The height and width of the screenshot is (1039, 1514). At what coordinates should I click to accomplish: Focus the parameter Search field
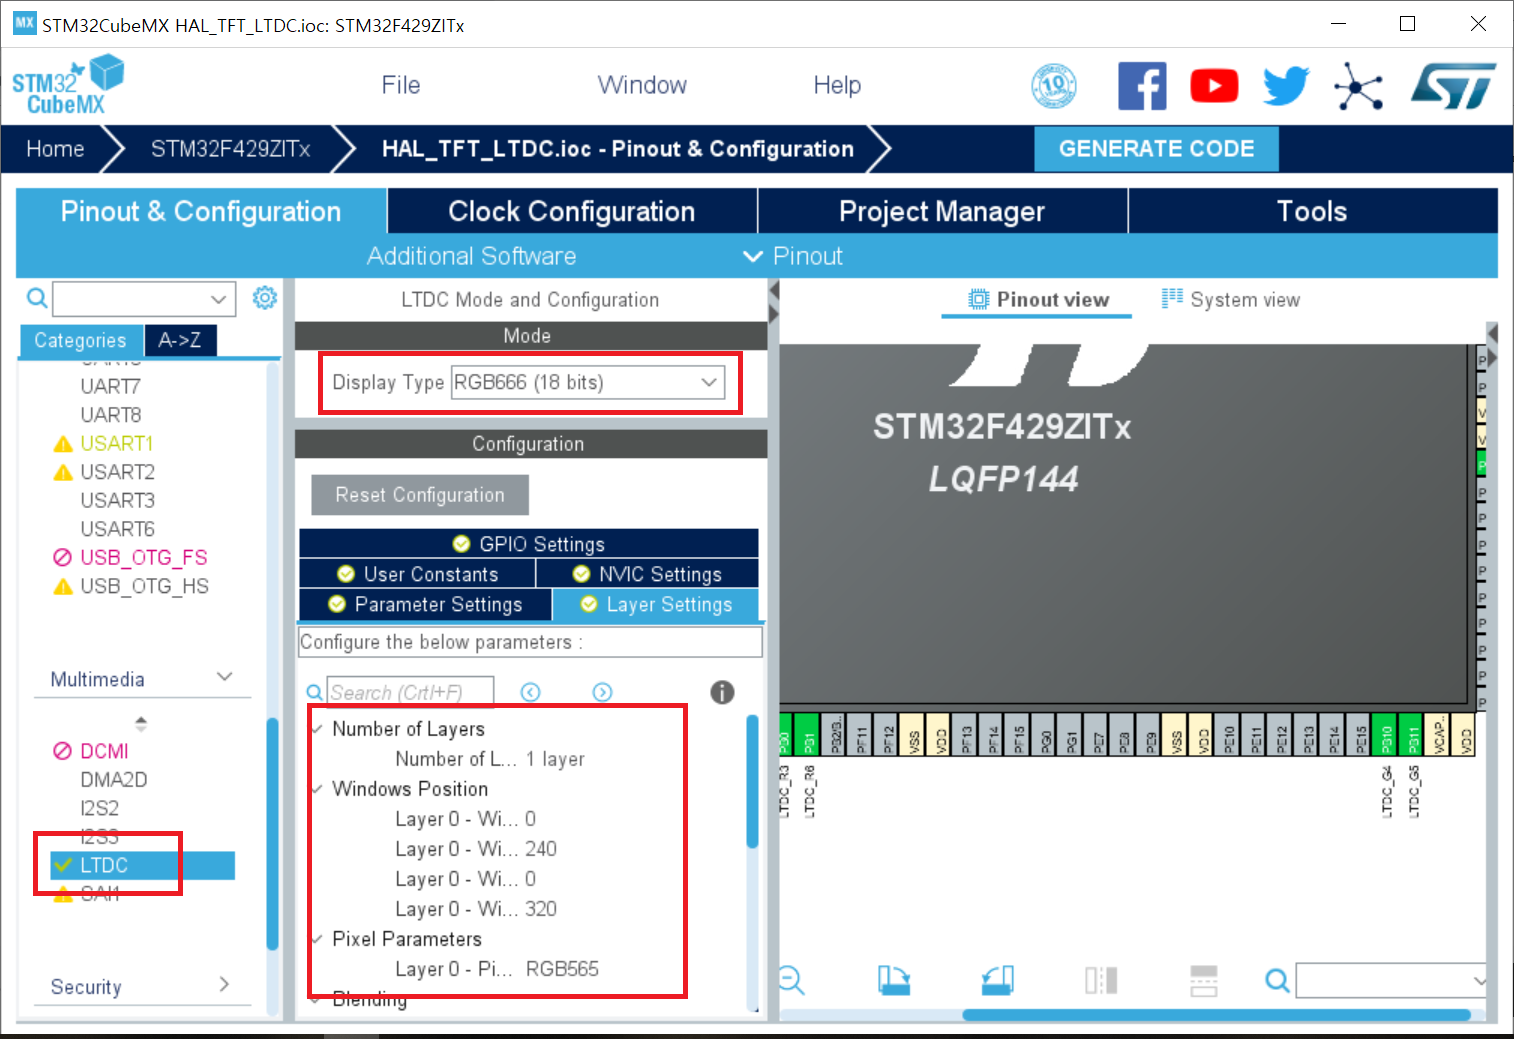pyautogui.click(x=410, y=692)
